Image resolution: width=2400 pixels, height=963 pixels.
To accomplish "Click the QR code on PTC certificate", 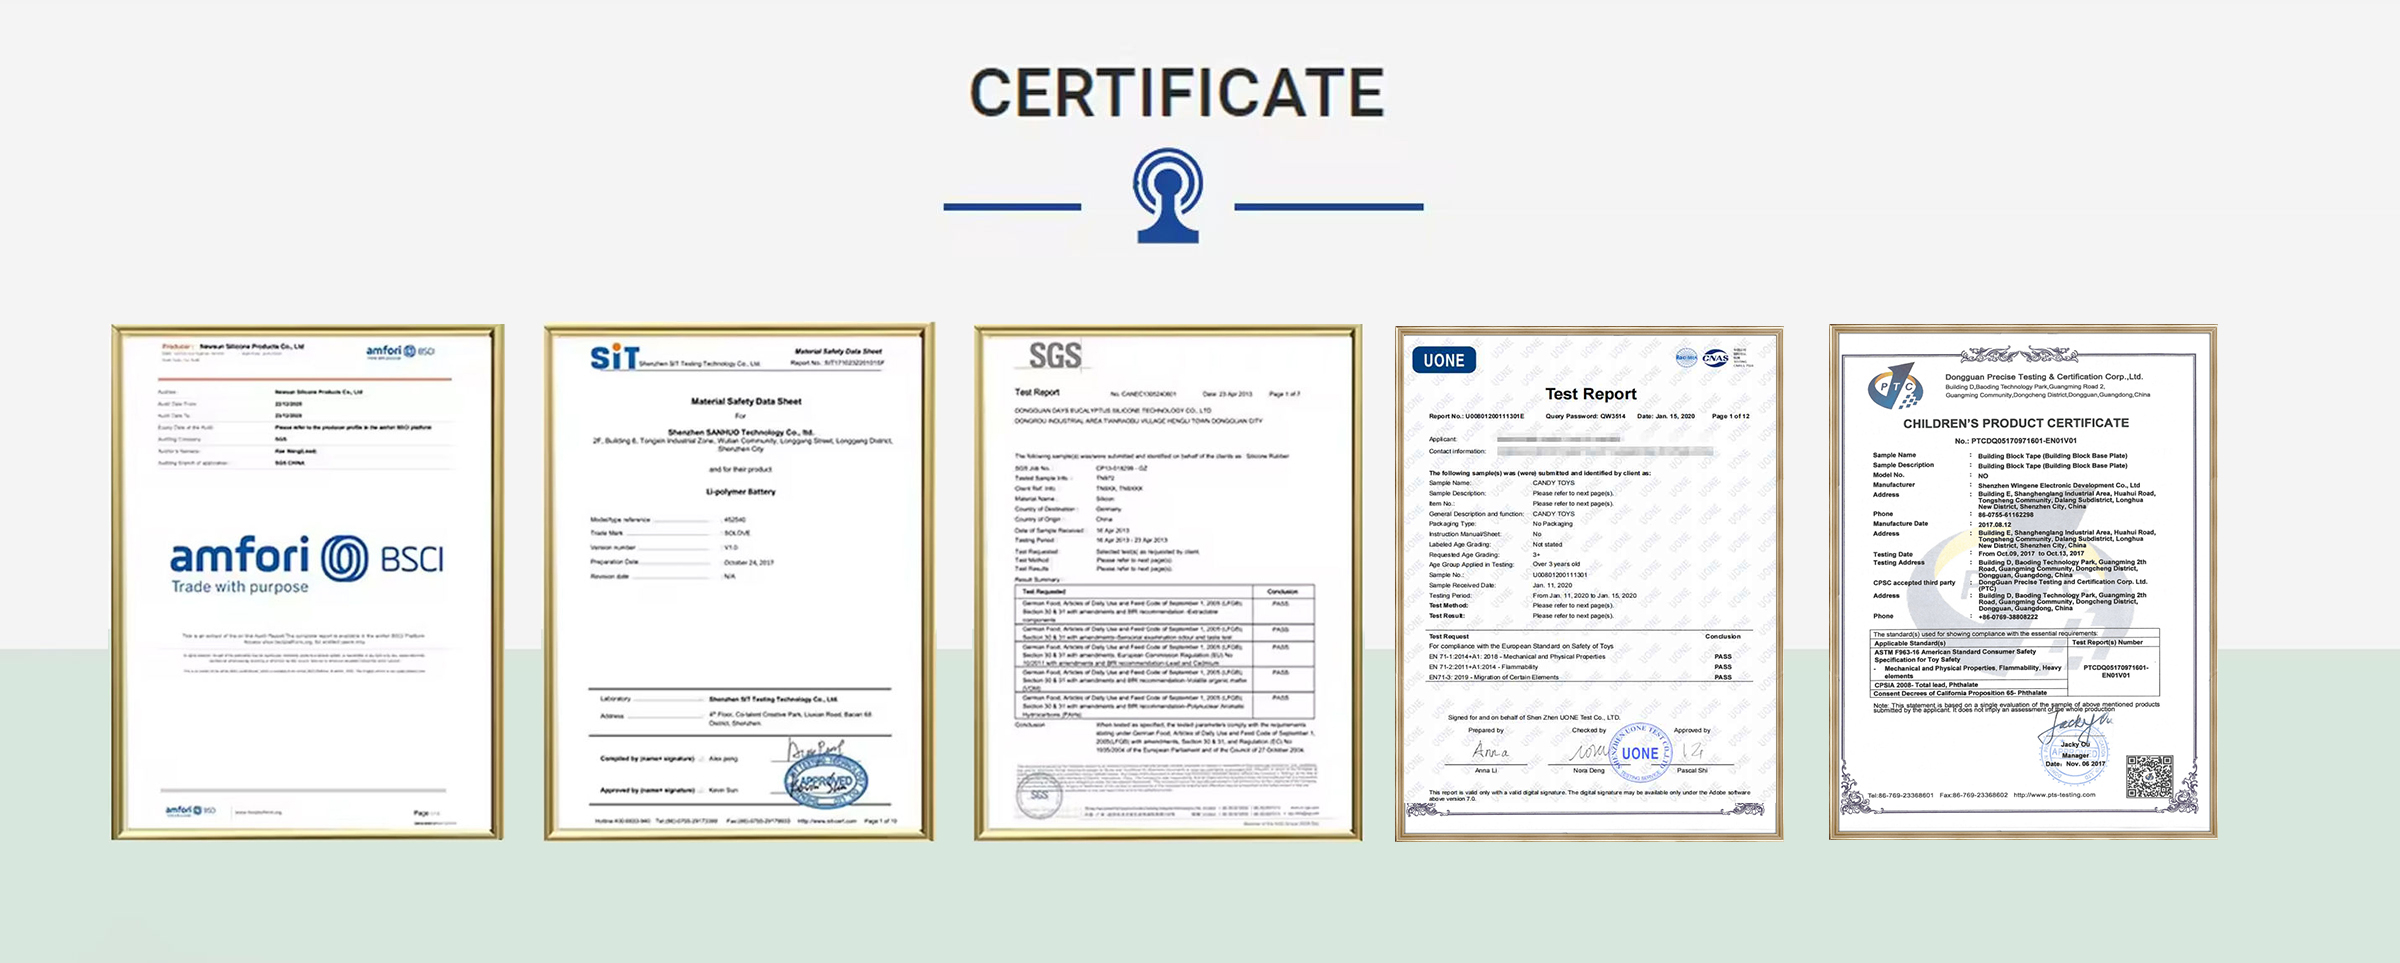I will tap(2149, 777).
